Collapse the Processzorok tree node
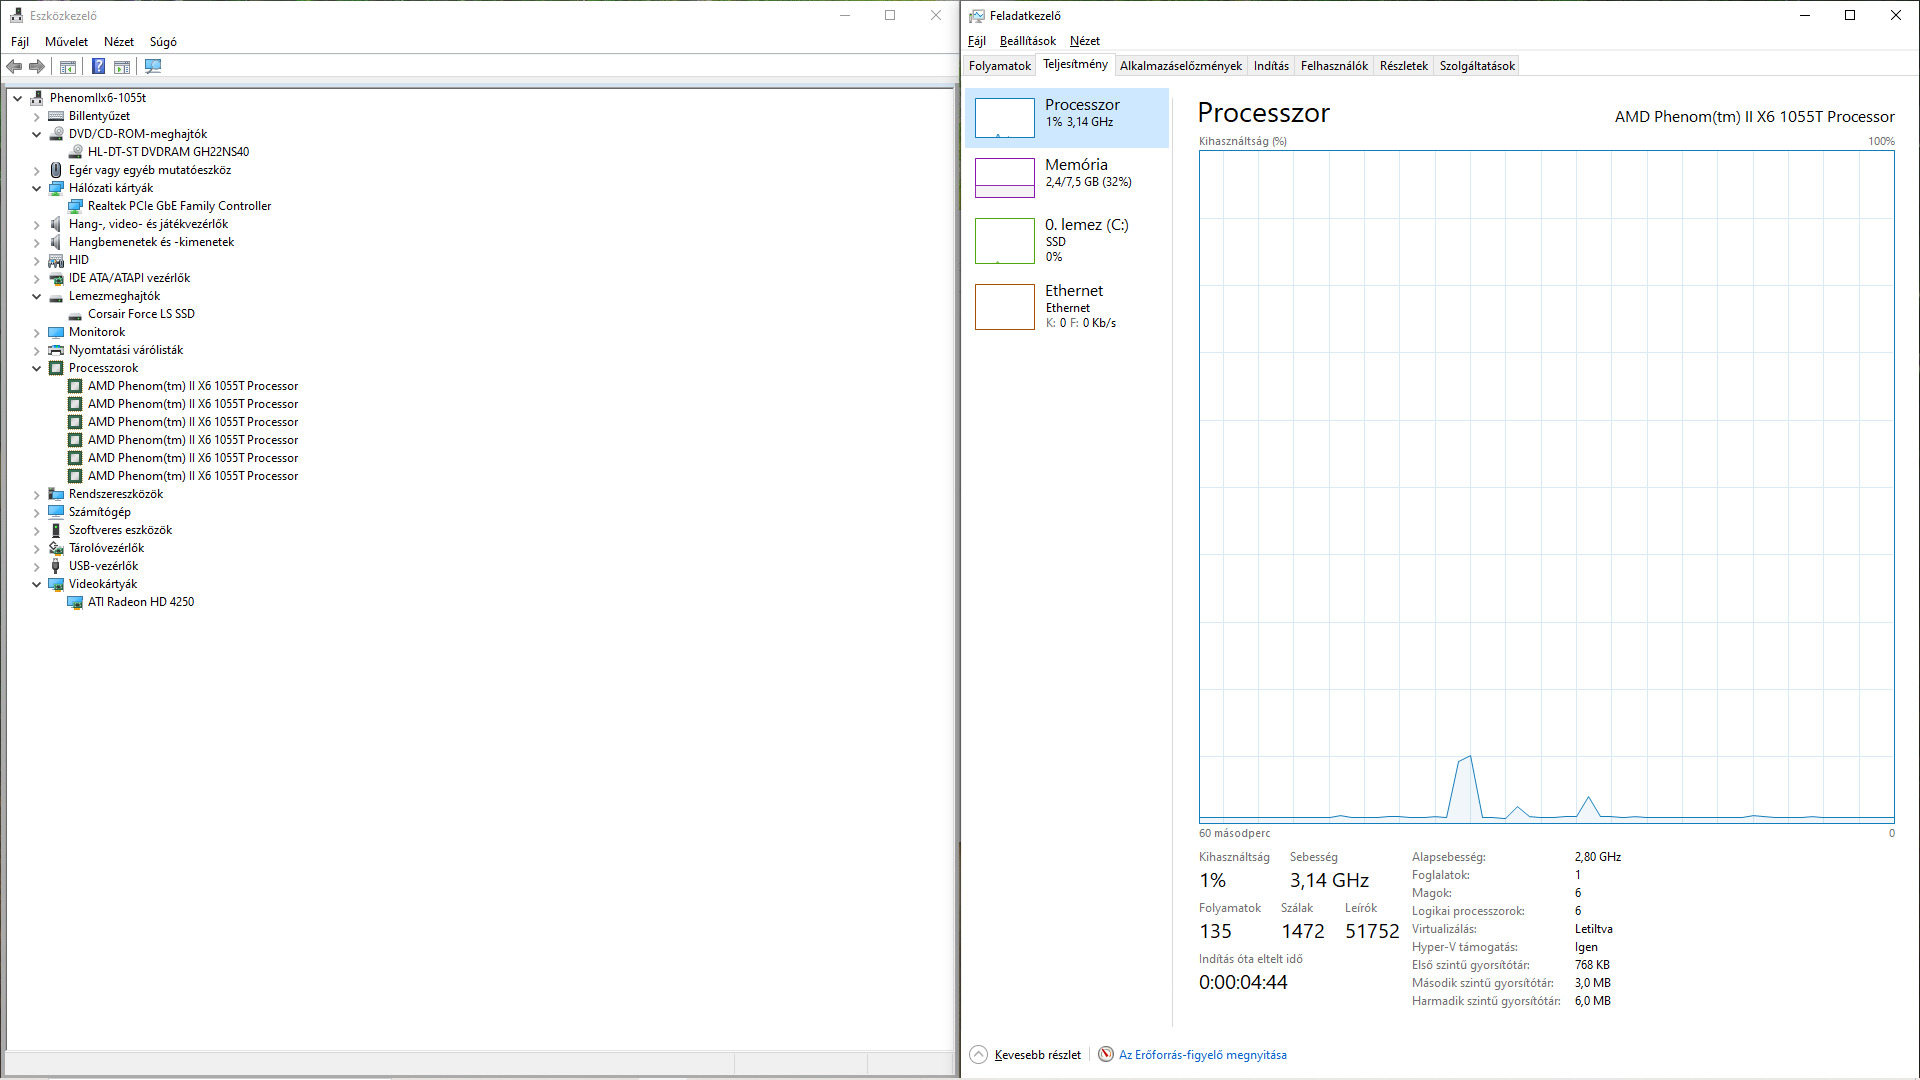This screenshot has height=1080, width=1920. 37,368
